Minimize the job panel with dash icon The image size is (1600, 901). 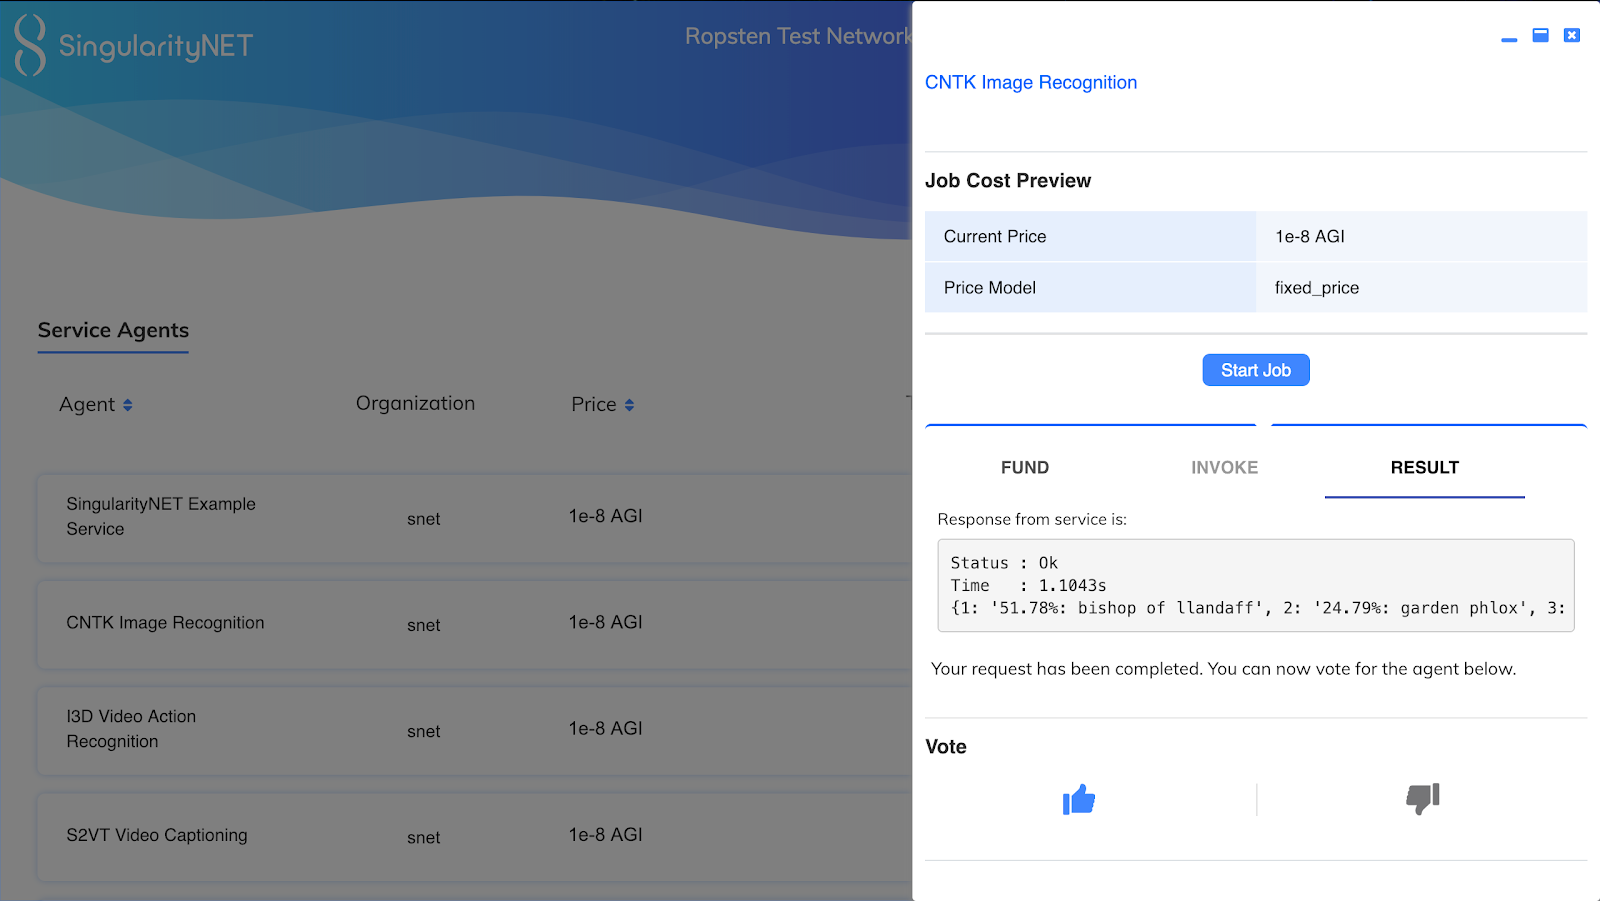coord(1509,39)
